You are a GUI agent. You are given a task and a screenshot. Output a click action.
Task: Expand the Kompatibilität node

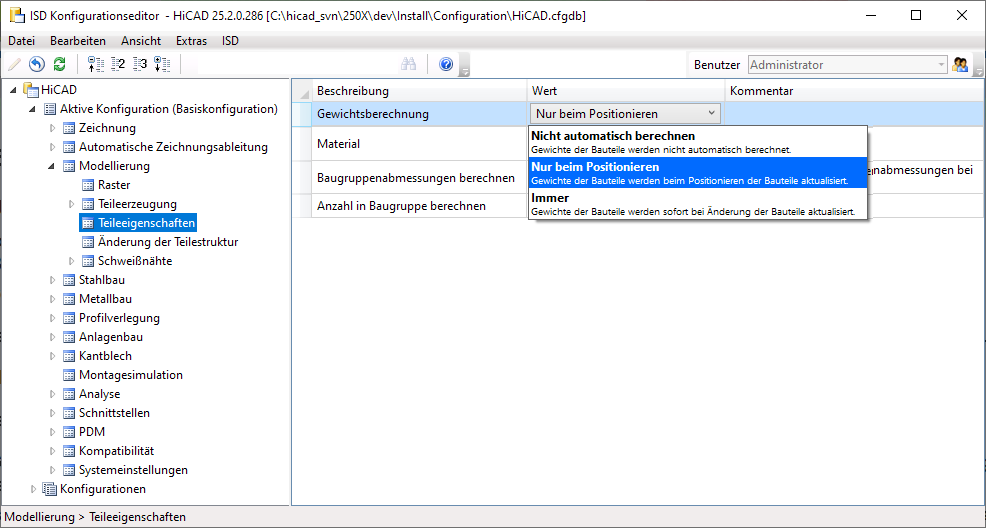point(53,451)
